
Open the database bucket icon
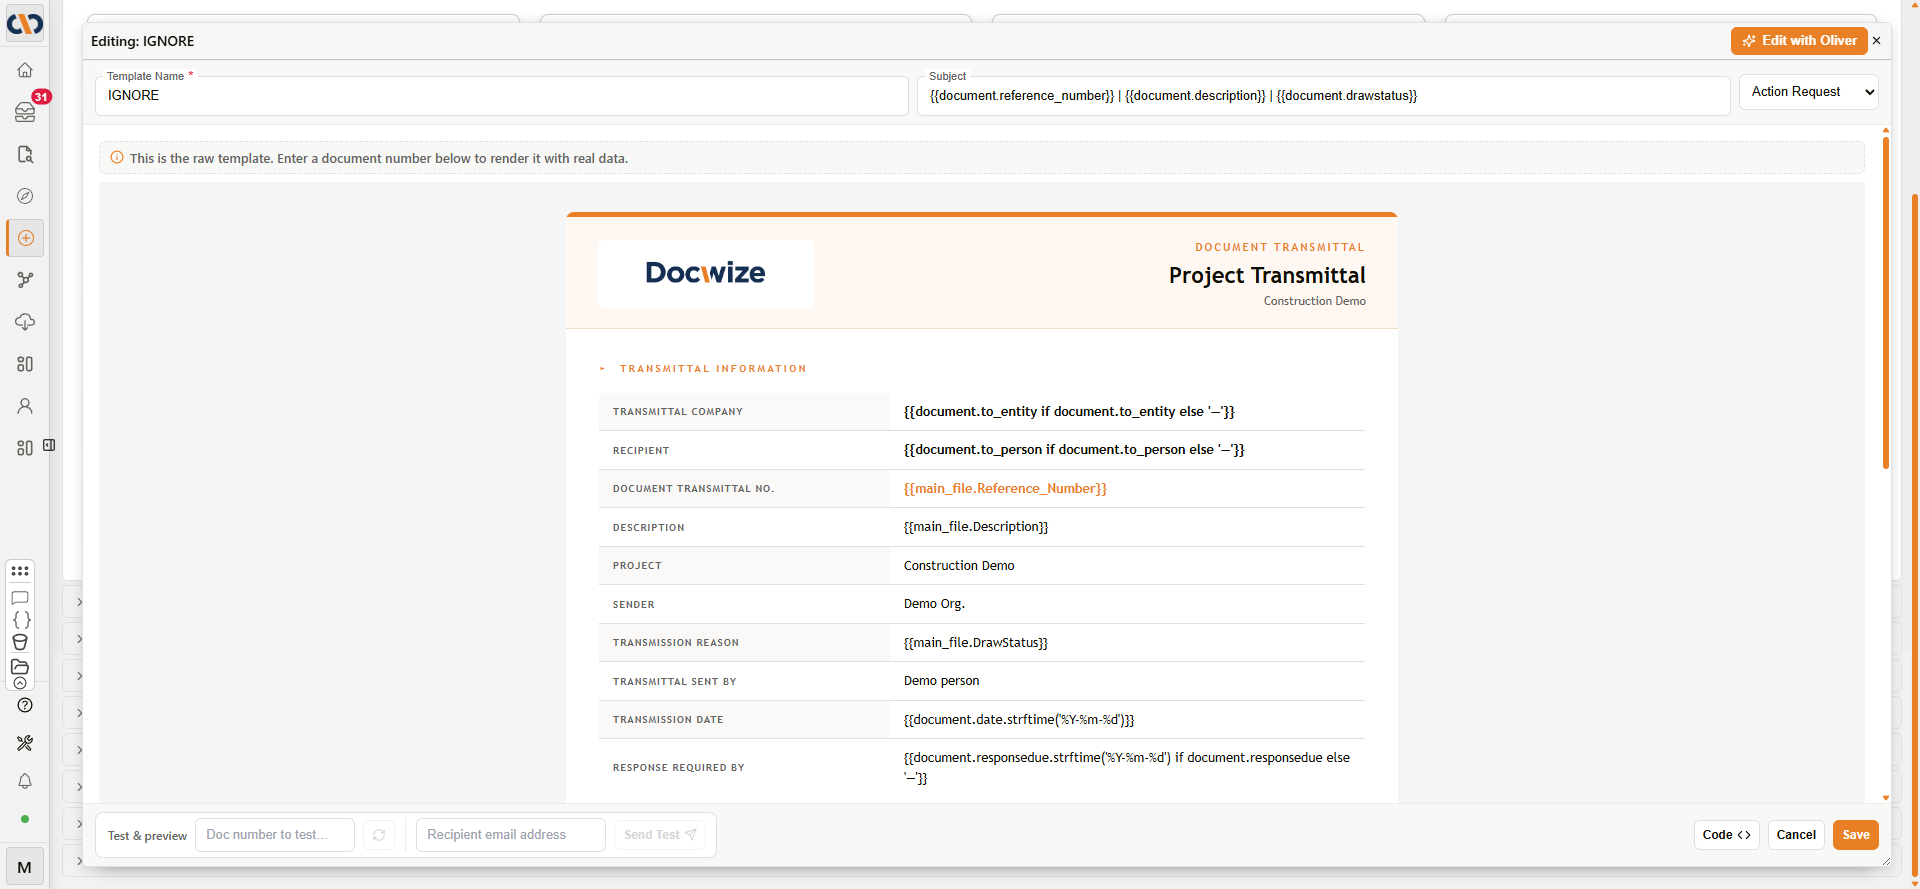tap(20, 643)
